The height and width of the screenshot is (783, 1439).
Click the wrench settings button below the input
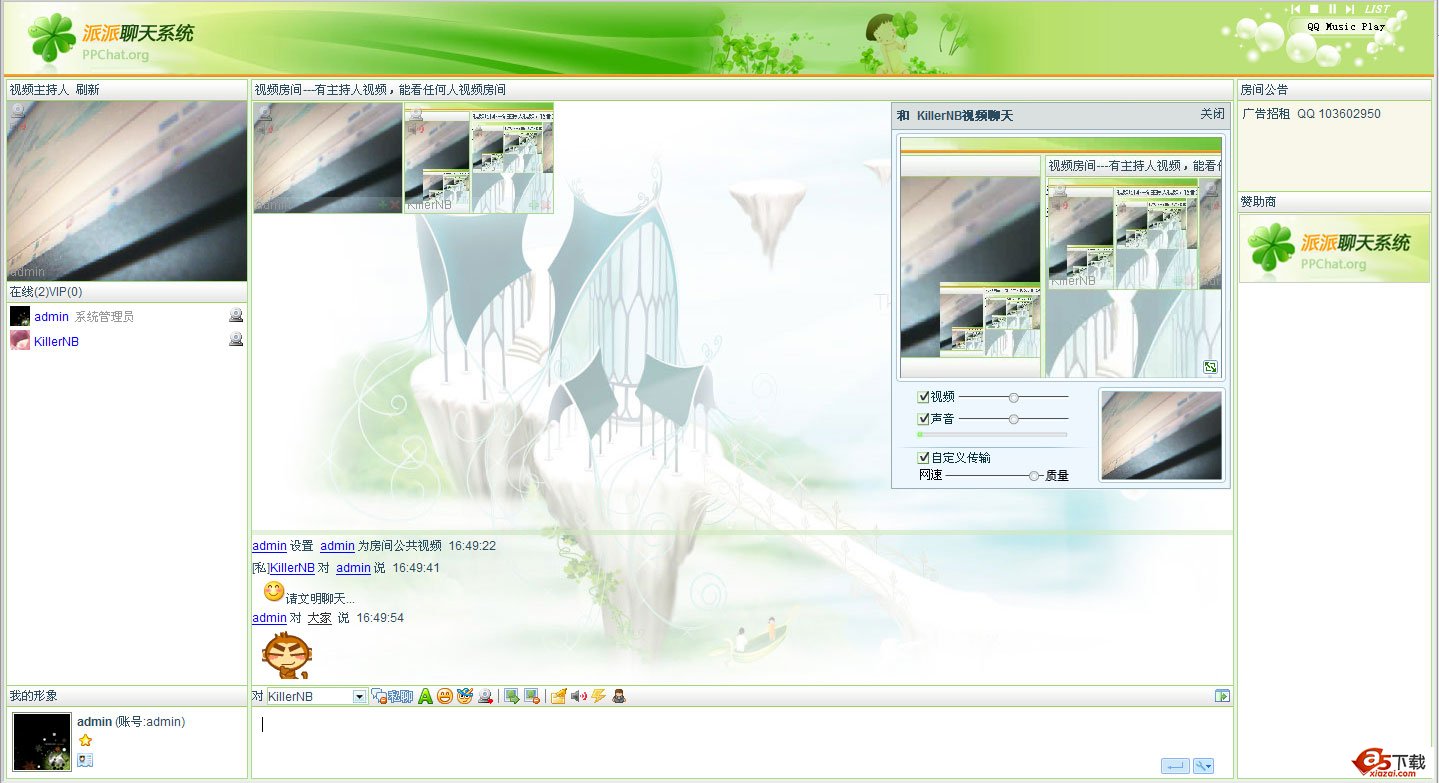pos(1203,766)
